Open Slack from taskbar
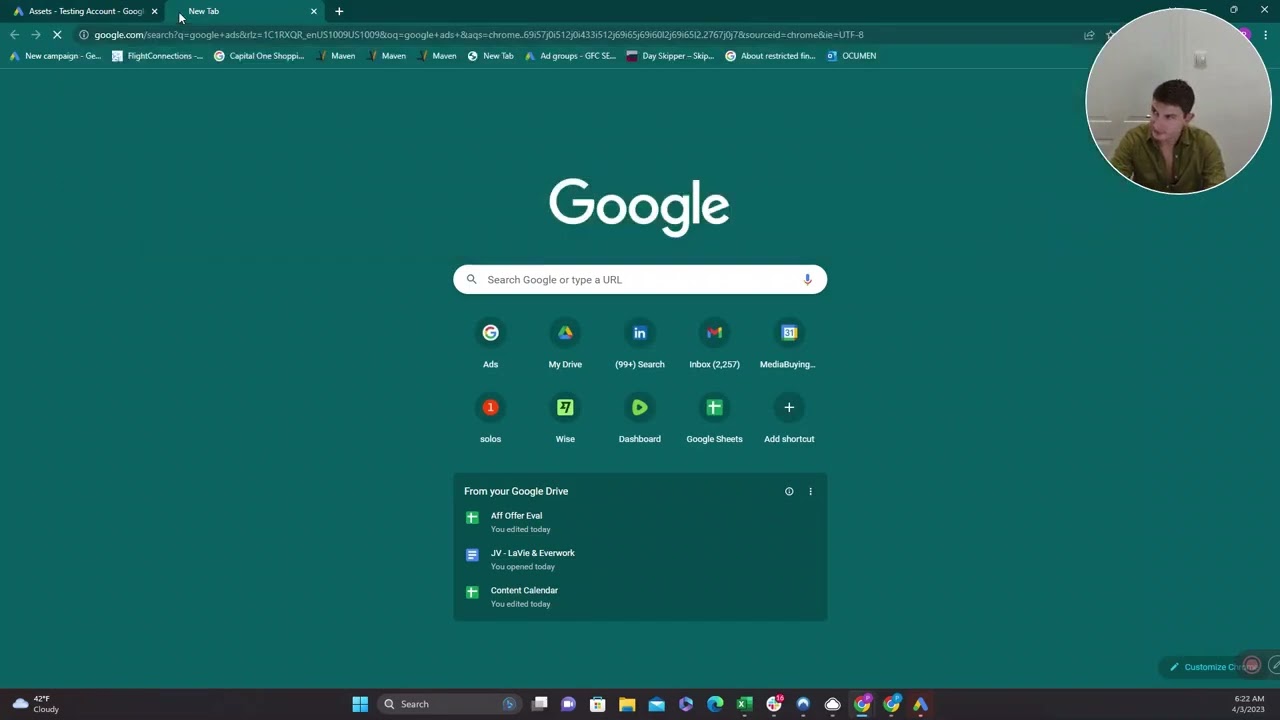This screenshot has width=1280, height=720. (x=774, y=704)
